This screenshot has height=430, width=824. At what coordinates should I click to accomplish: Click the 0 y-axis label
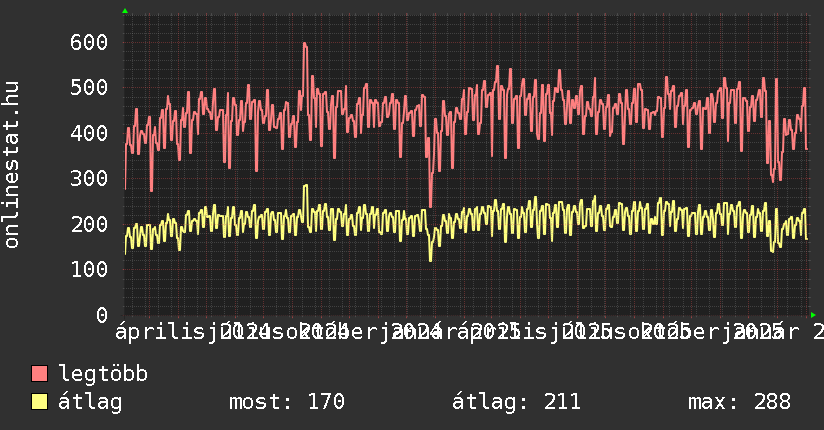coord(101,315)
